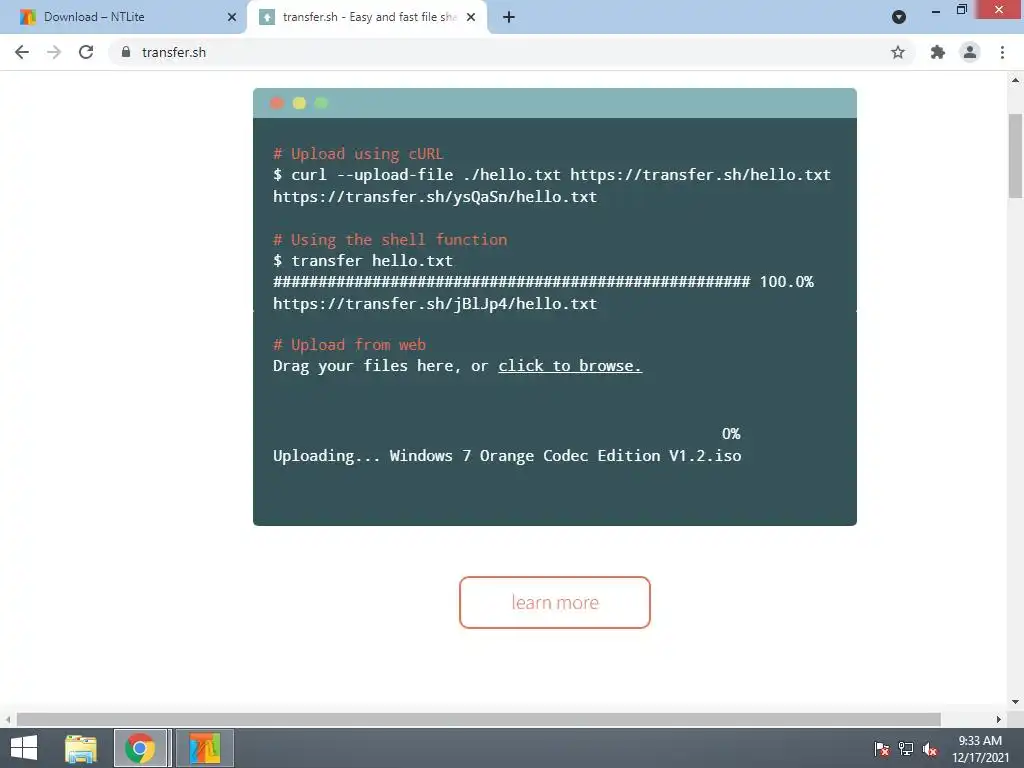1024x768 pixels.
Task: Go back to the previous page
Action: [x=22, y=52]
